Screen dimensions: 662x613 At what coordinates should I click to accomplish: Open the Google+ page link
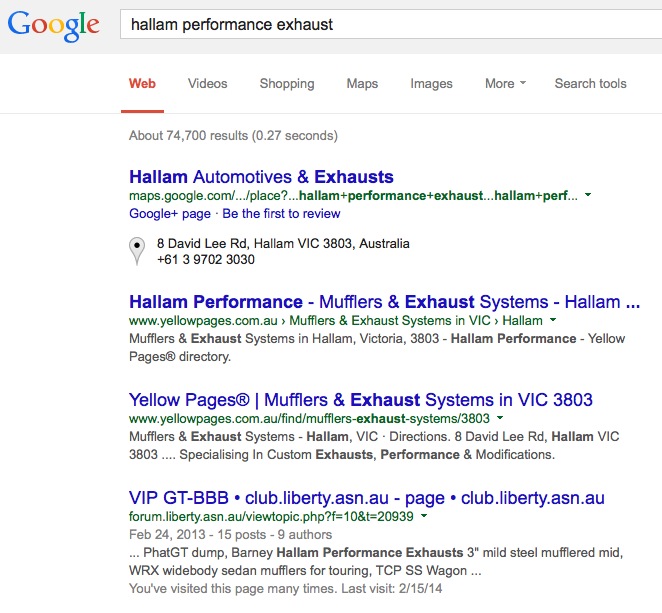pos(170,214)
